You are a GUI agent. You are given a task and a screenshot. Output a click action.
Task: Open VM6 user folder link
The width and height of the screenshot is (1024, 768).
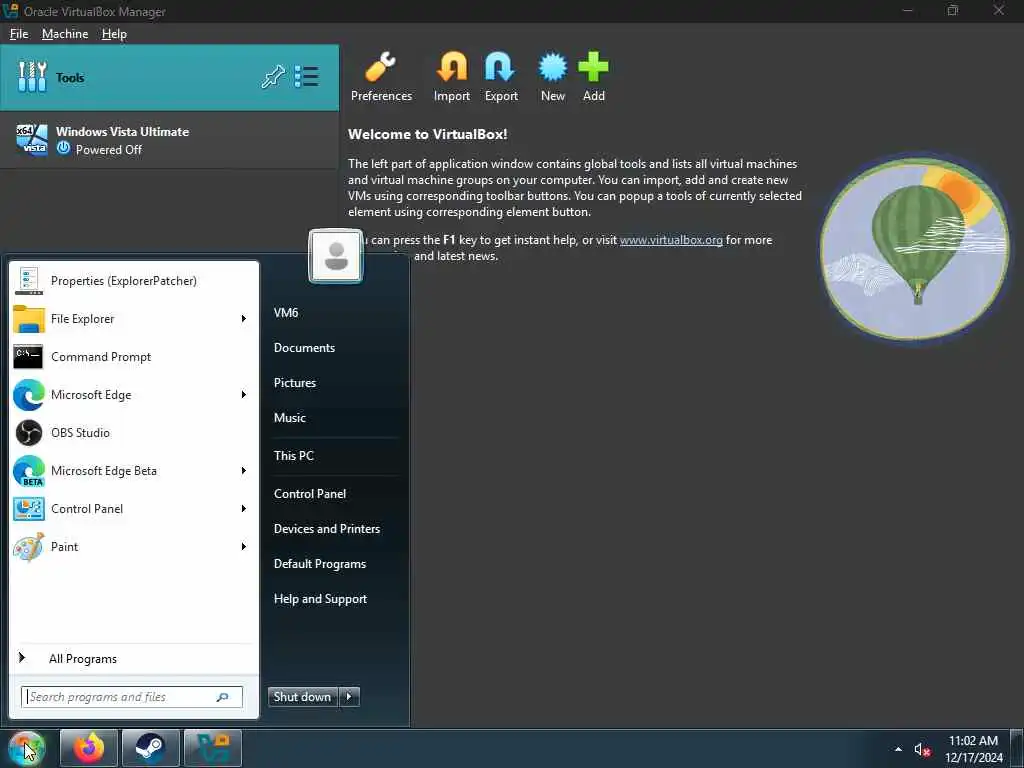tap(286, 312)
